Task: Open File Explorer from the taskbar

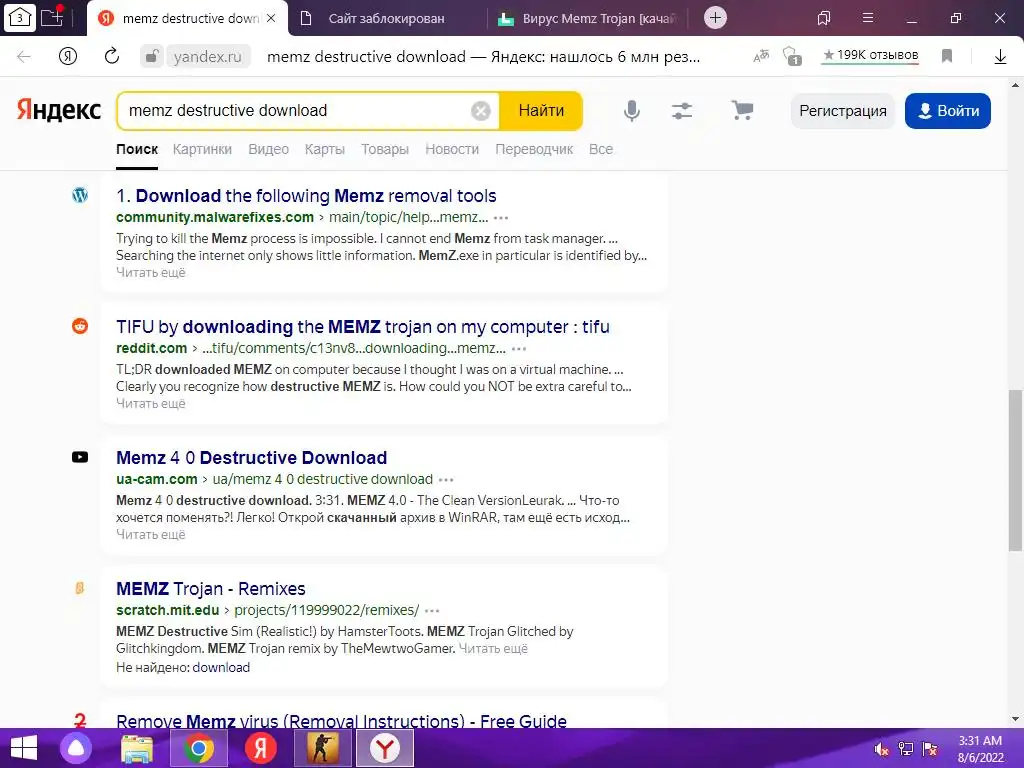Action: pyautogui.click(x=136, y=748)
